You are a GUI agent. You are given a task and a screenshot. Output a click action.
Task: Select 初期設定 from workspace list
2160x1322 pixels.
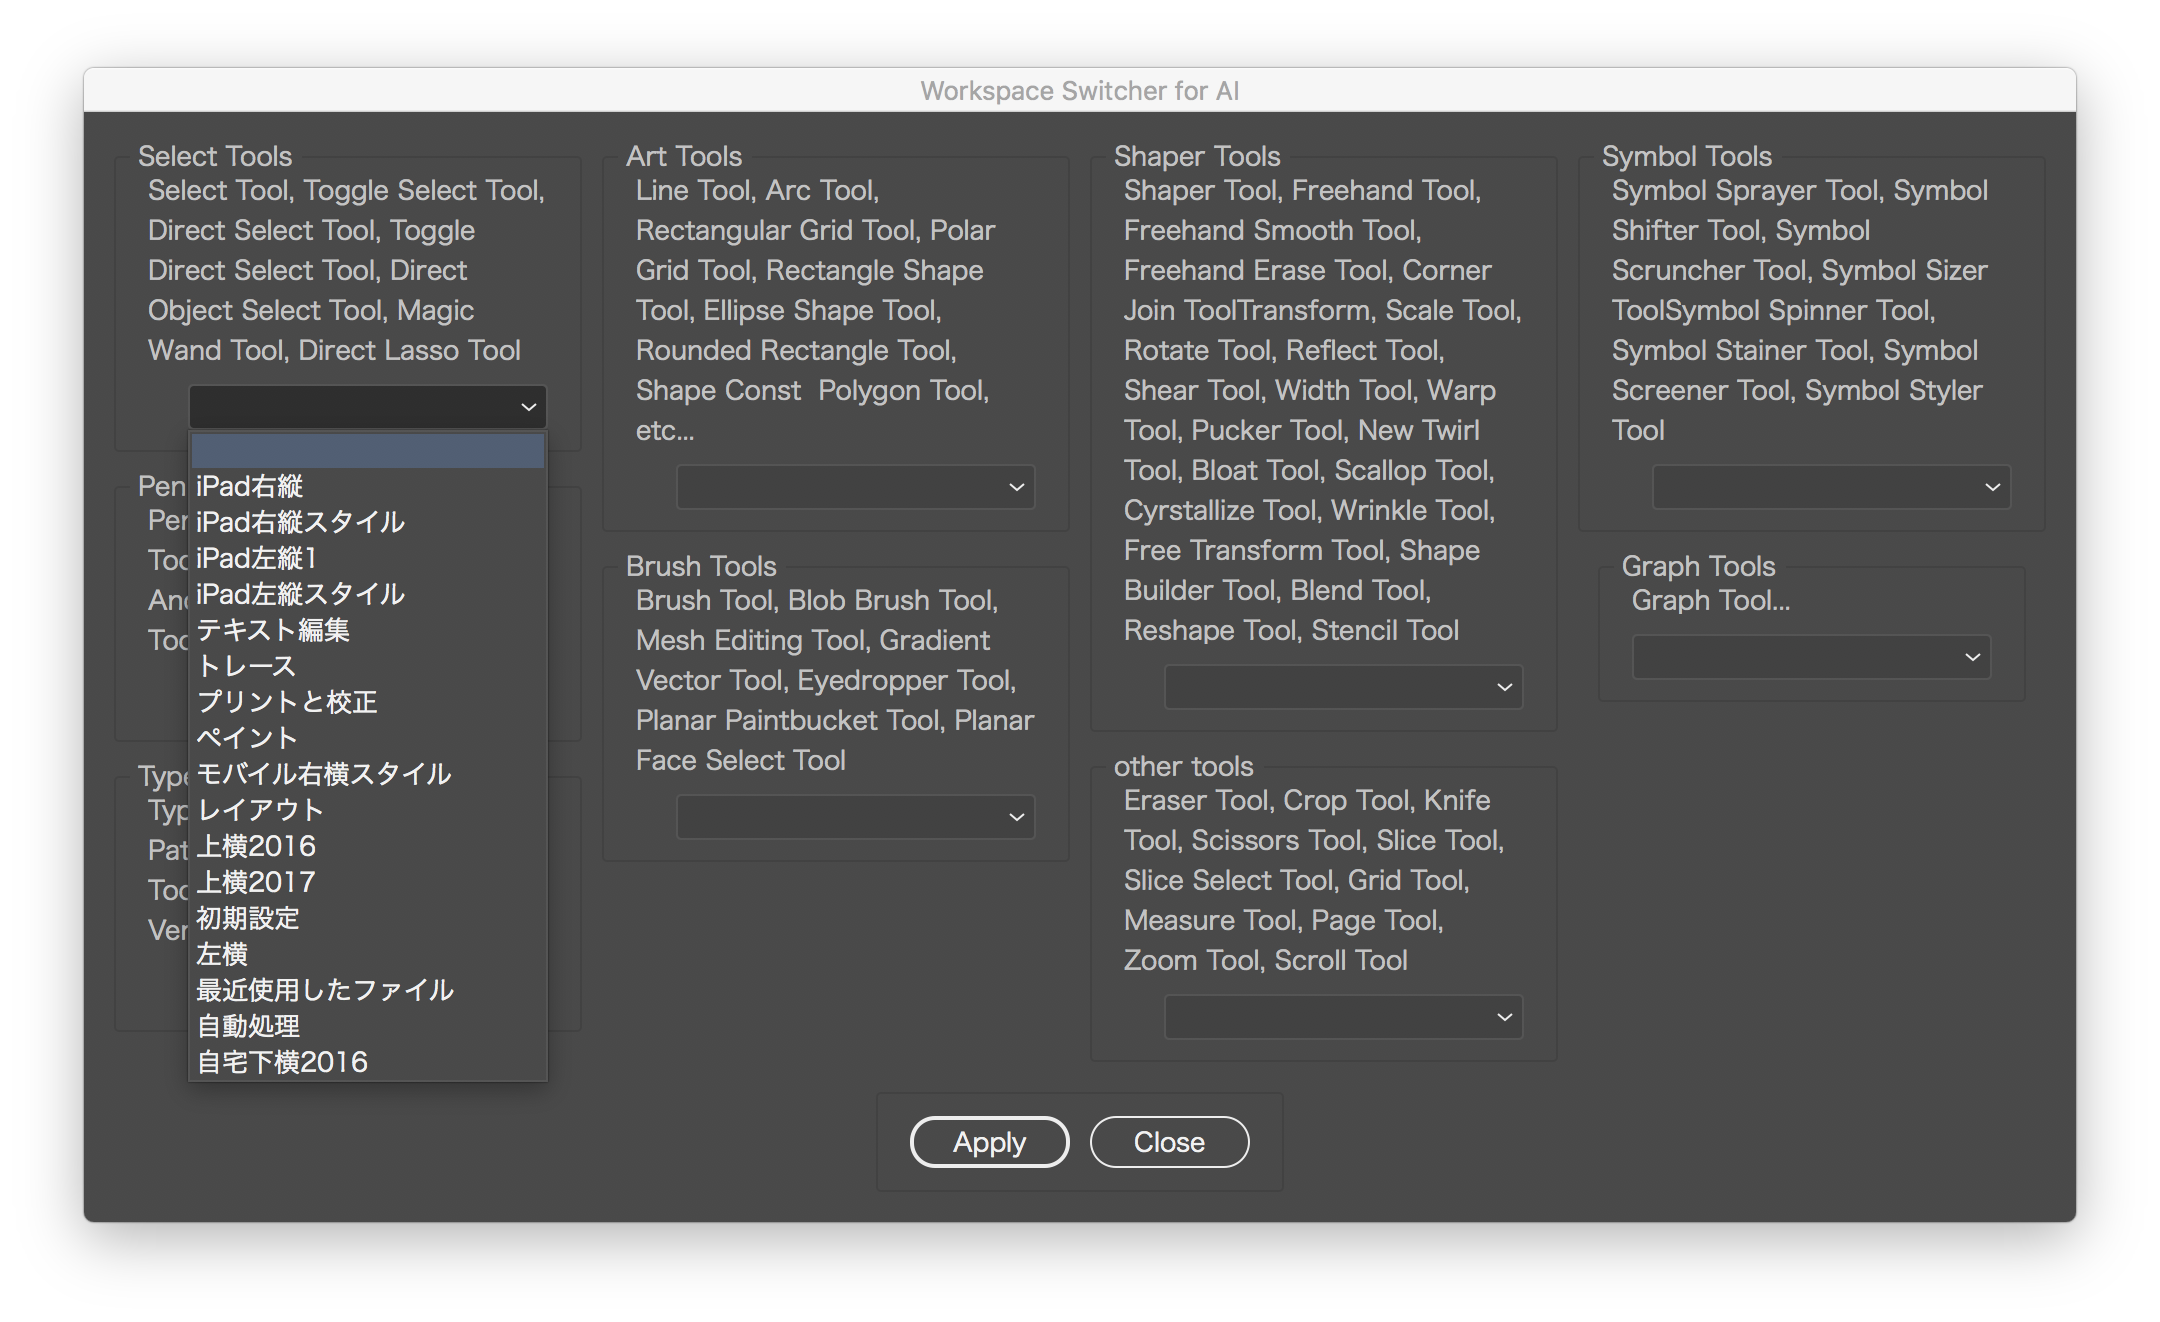[251, 919]
